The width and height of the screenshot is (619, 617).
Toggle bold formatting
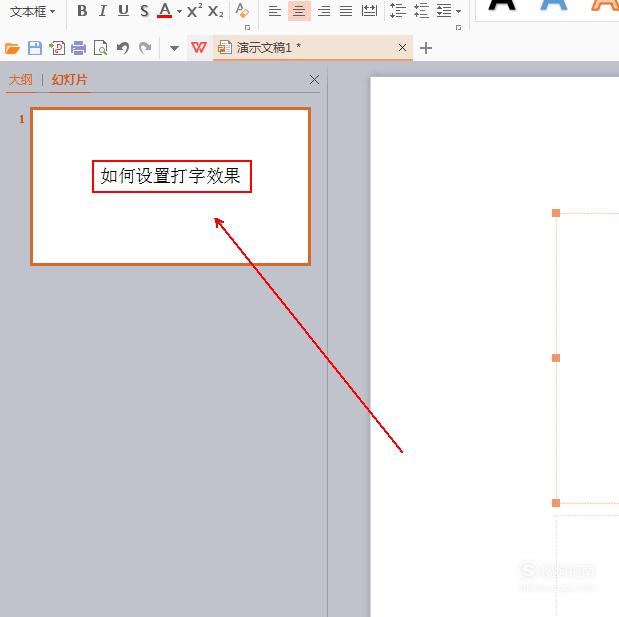click(x=82, y=11)
